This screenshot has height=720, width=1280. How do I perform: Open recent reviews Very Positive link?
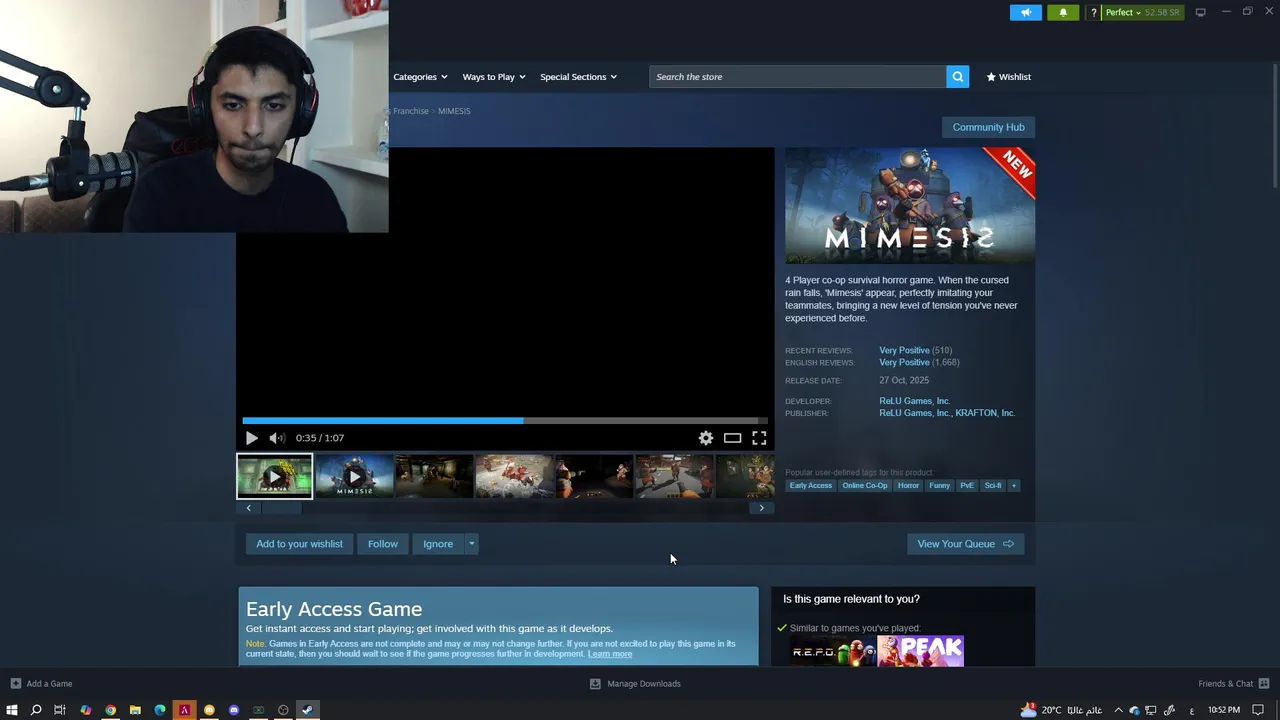904,350
